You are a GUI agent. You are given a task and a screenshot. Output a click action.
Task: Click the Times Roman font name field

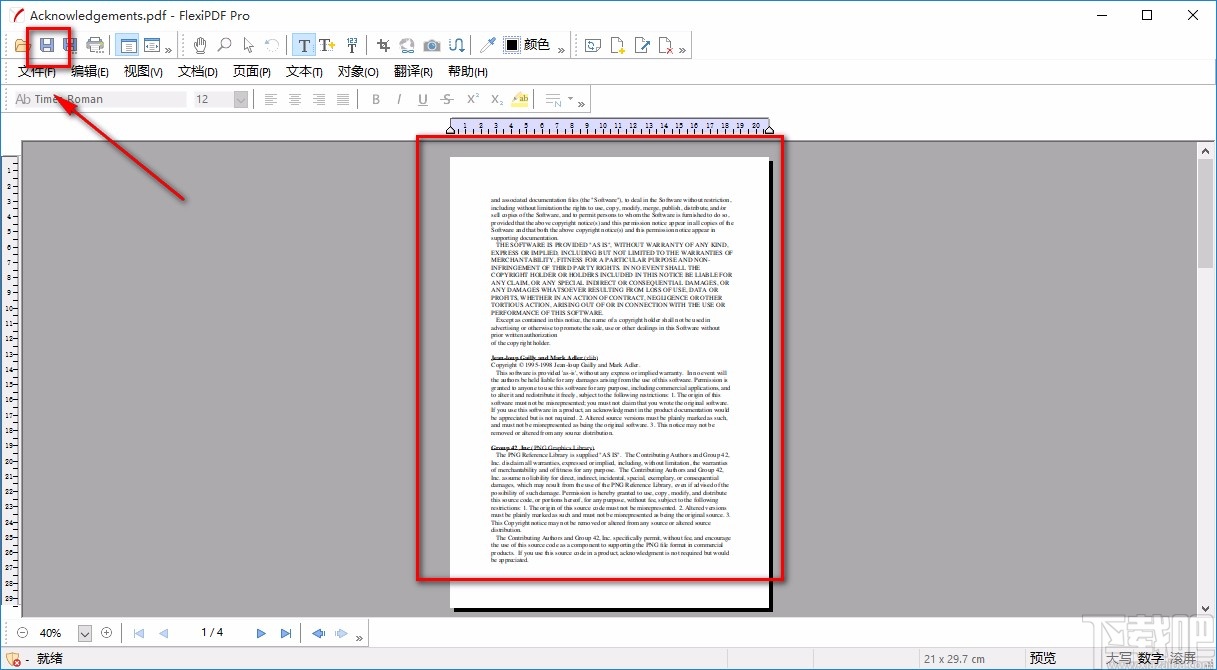[x=100, y=99]
